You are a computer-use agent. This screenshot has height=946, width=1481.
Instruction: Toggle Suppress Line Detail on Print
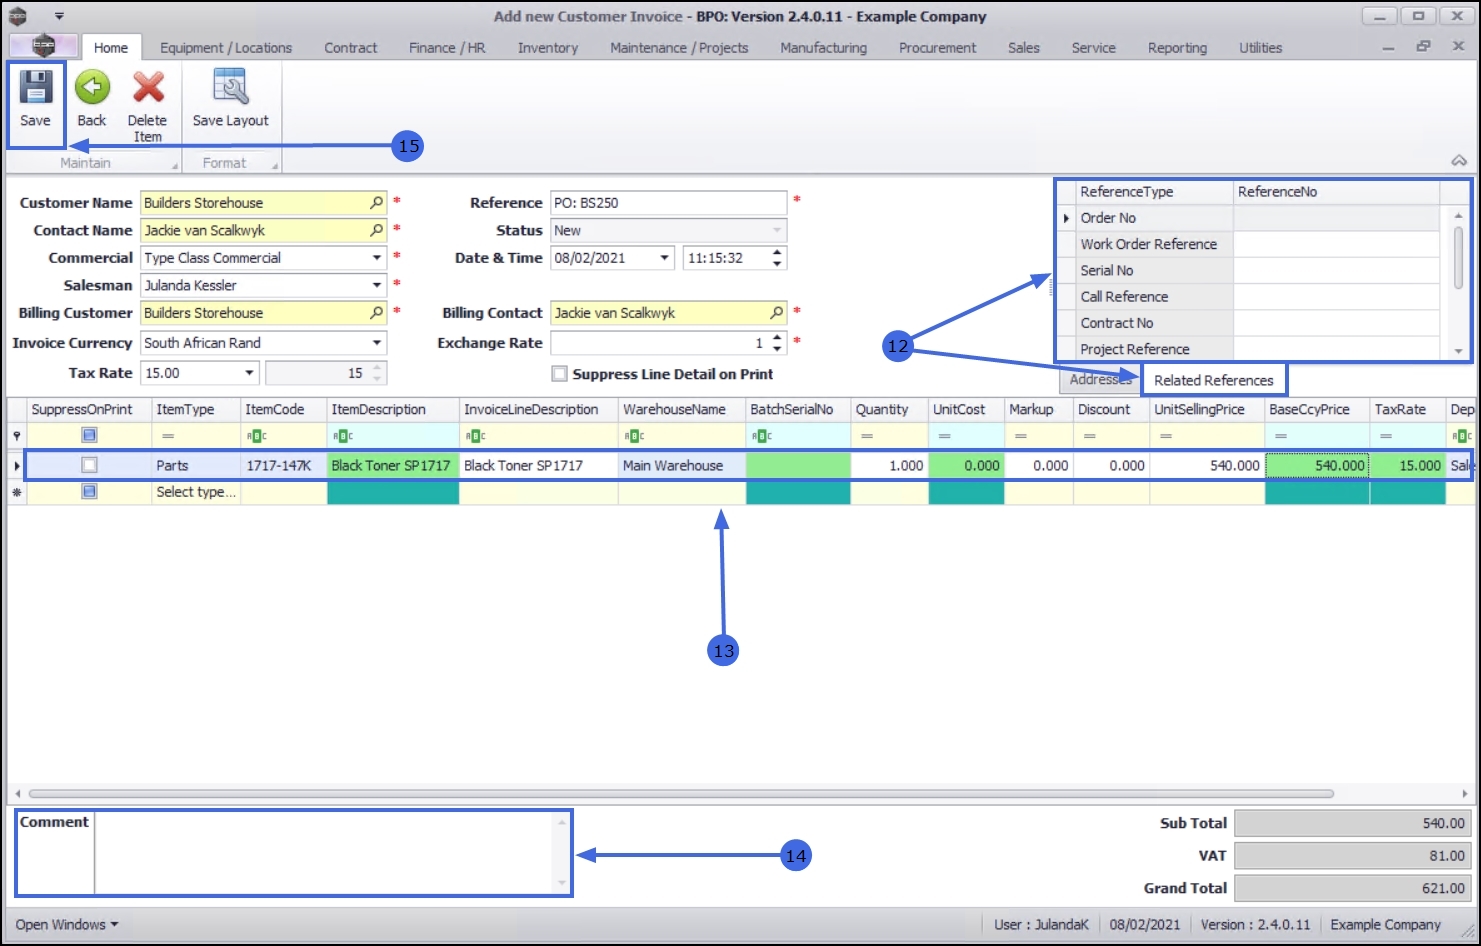[x=560, y=374]
